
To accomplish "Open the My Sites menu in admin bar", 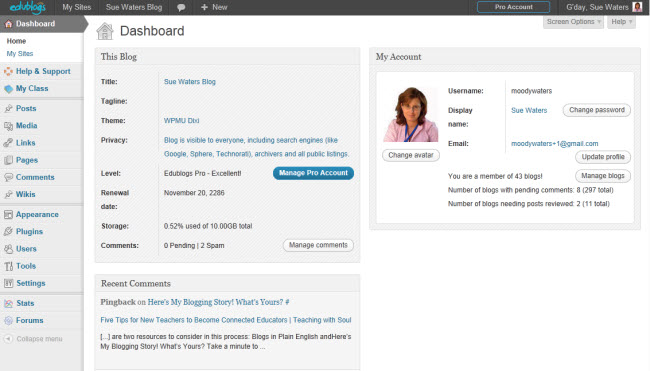I will tap(77, 7).
